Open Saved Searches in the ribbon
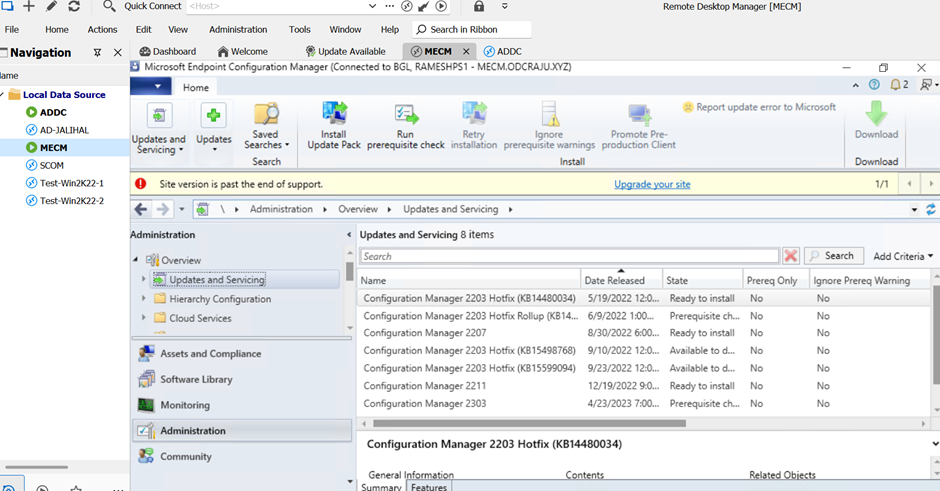This screenshot has width=940, height=491. coord(266,126)
